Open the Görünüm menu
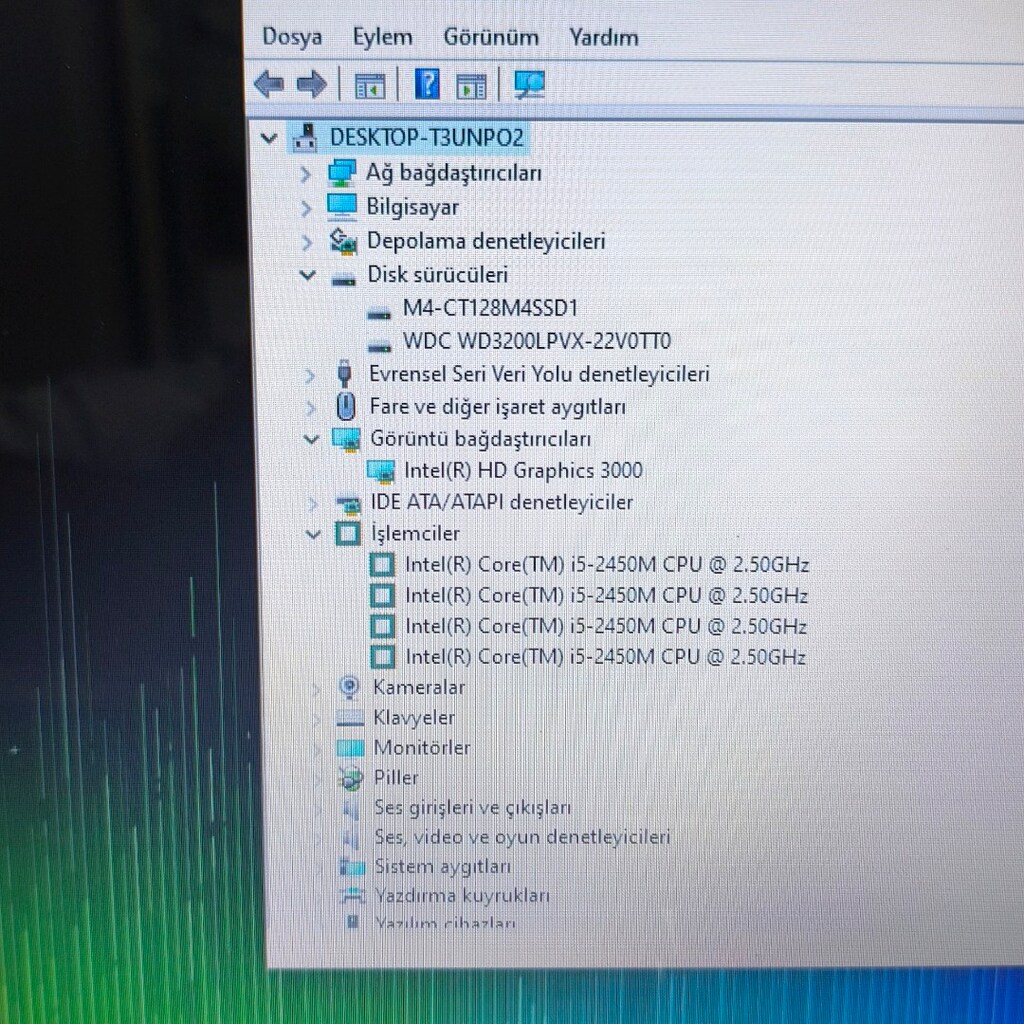Screen dimensions: 1024x1024 (x=491, y=37)
